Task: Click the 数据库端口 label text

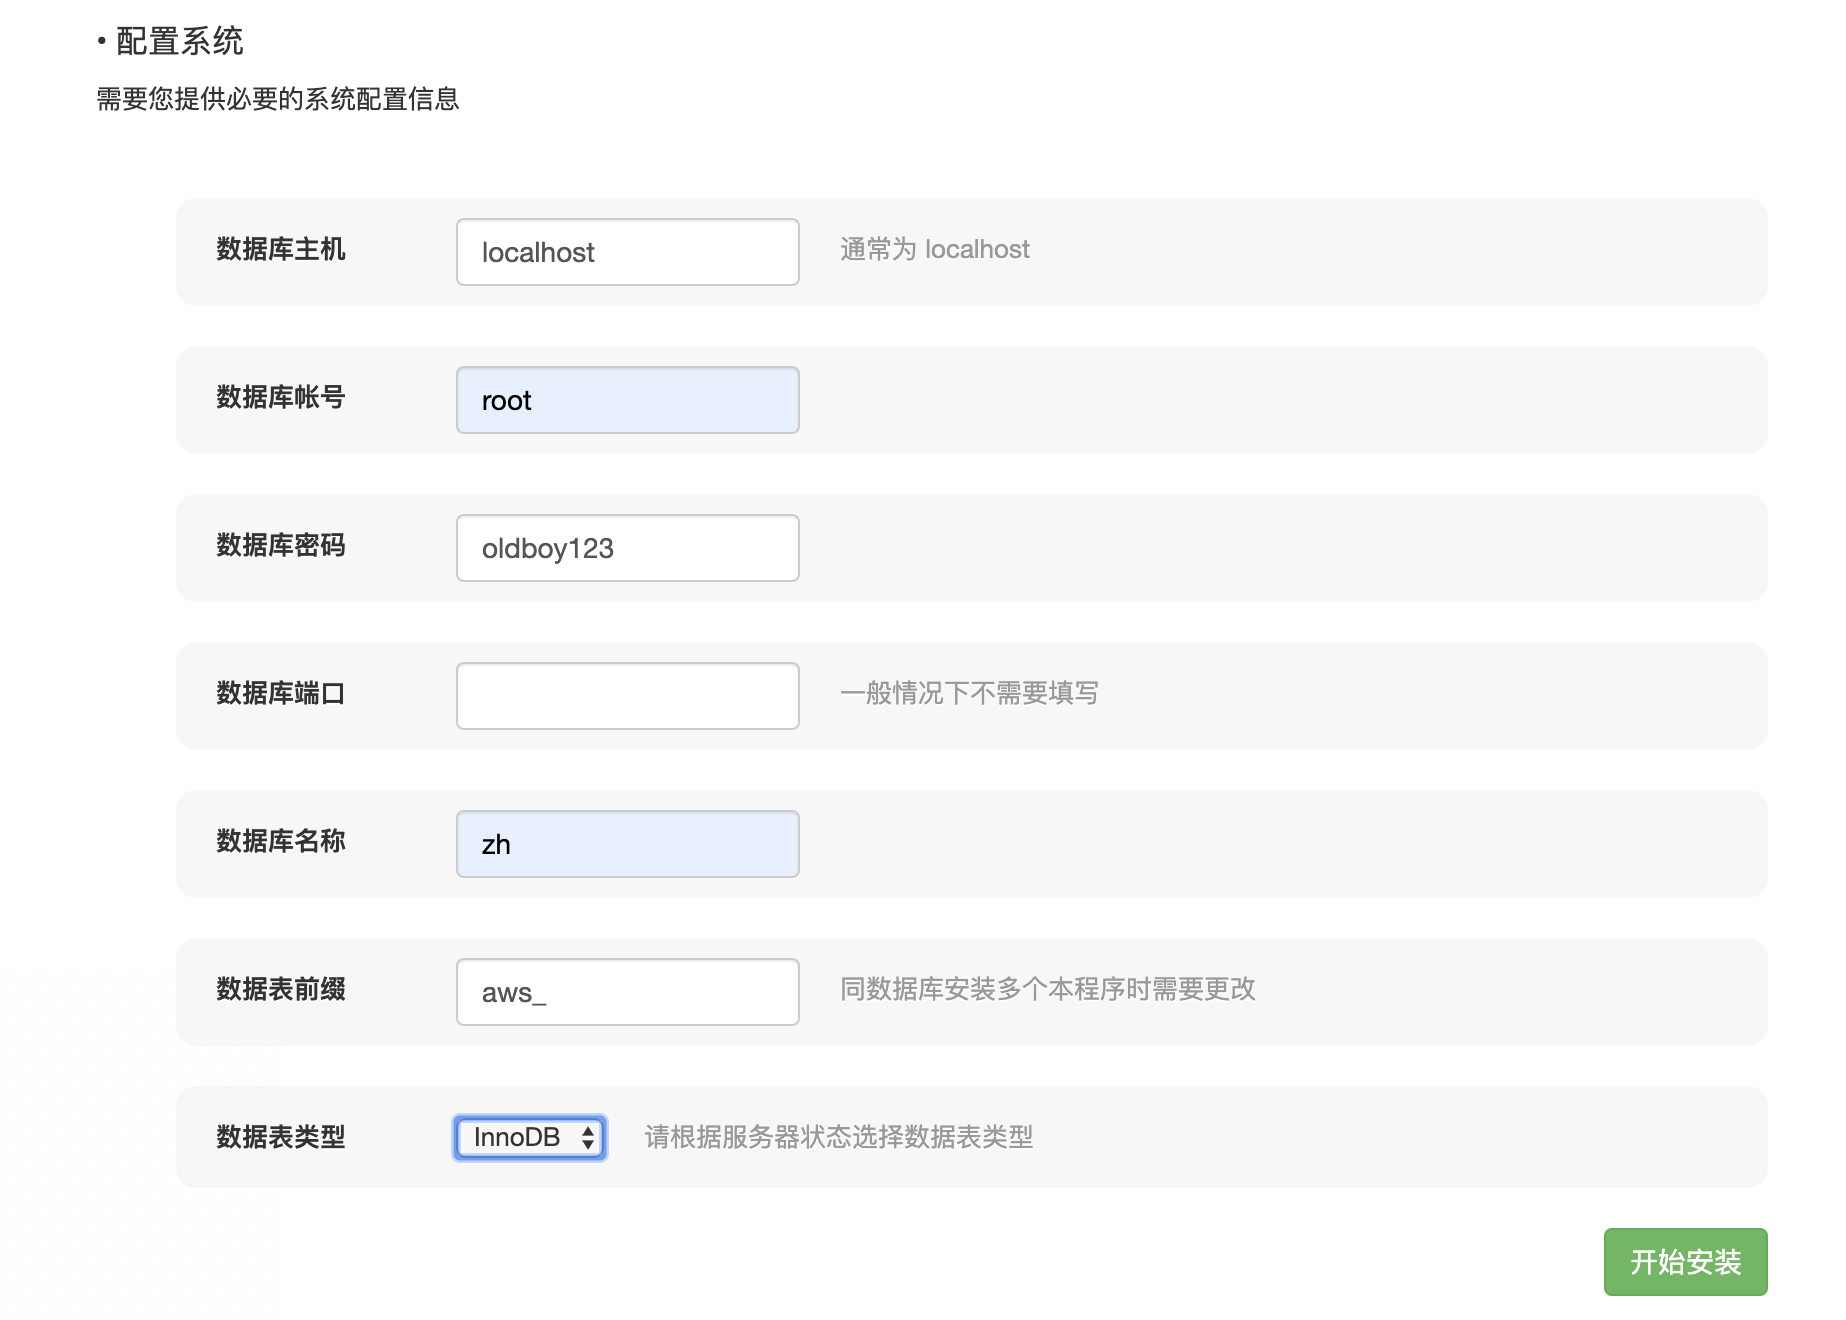Action: click(x=281, y=693)
